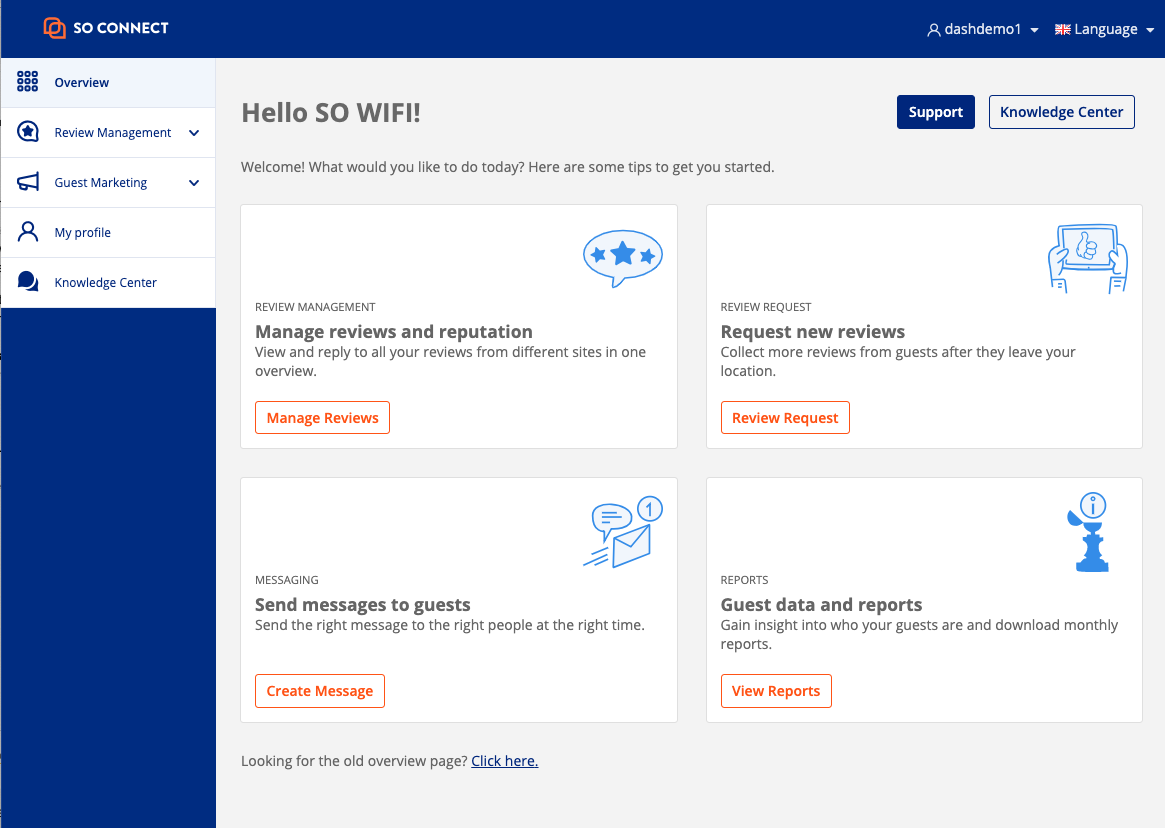Viewport: 1165px width, 828px height.
Task: Expand the Guest Marketing submenu chevron
Action: (194, 183)
